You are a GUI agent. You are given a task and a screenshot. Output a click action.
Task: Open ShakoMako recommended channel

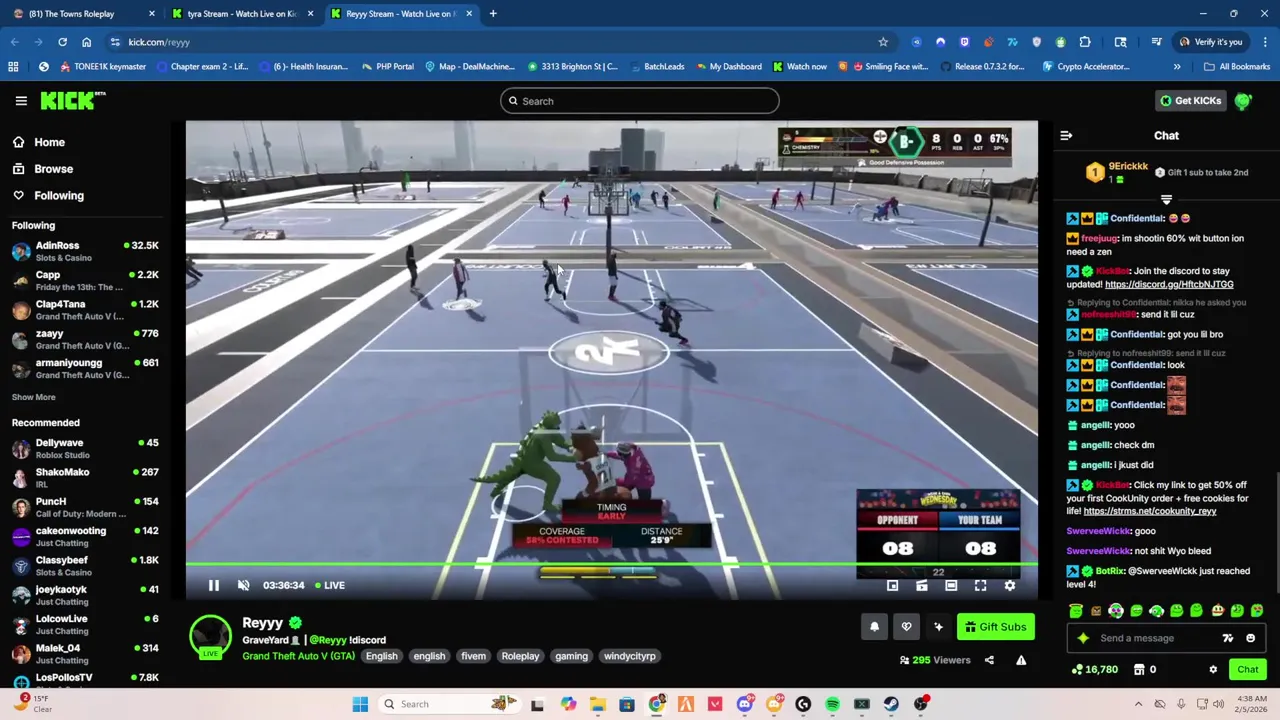point(85,478)
